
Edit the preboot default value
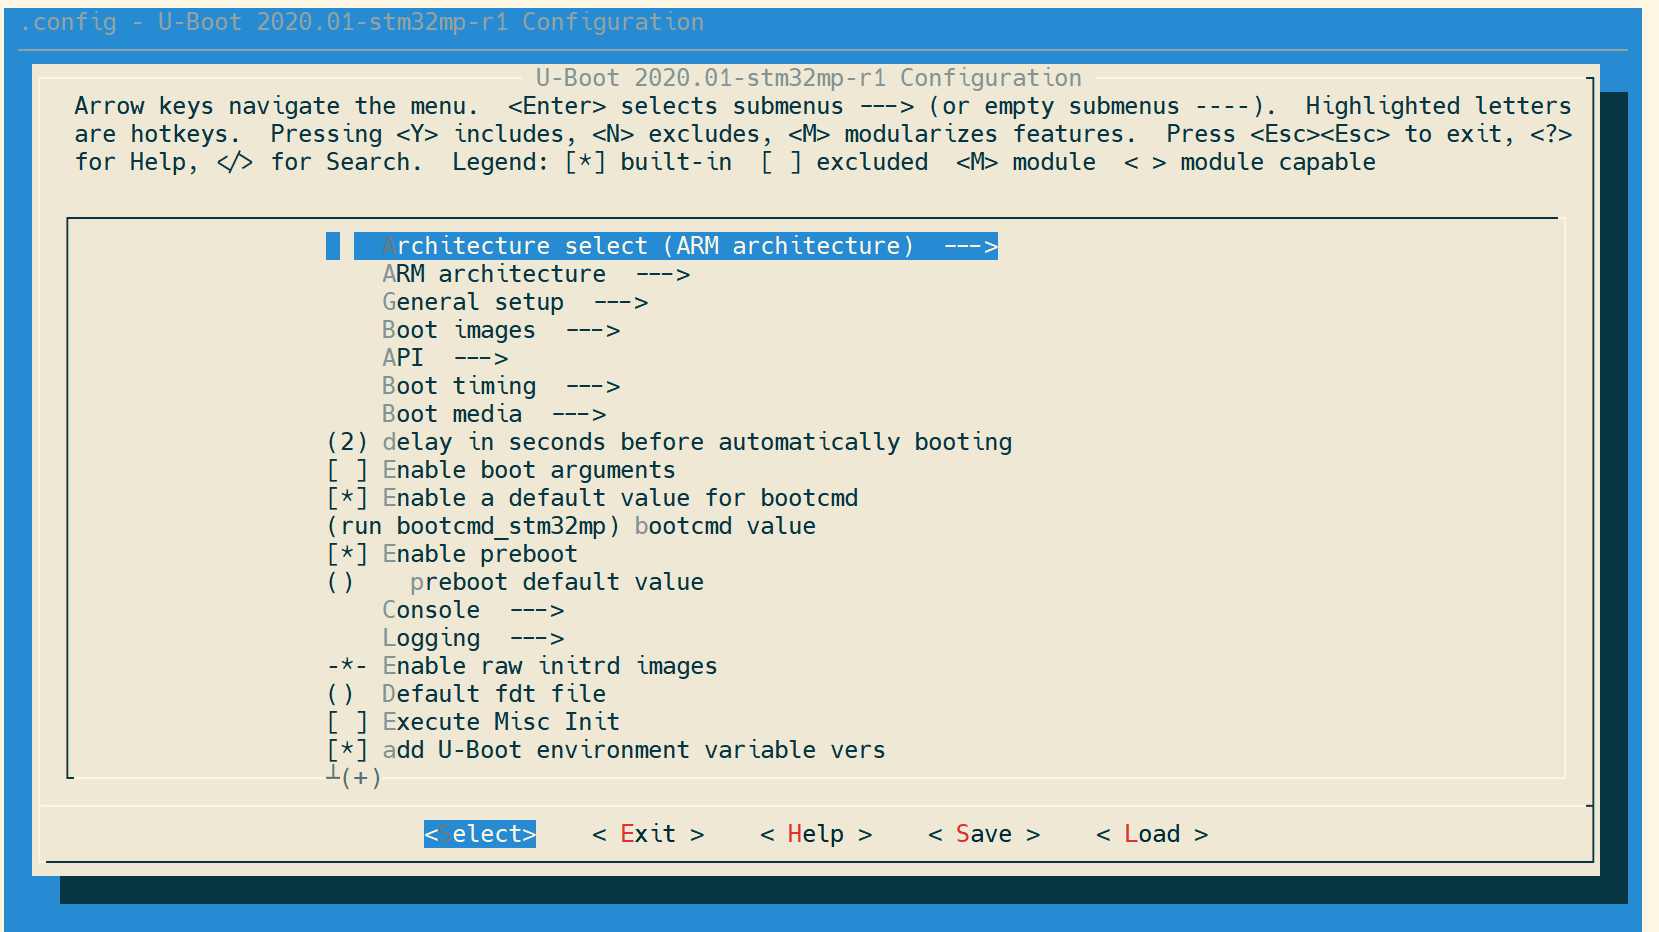pyautogui.click(x=556, y=582)
